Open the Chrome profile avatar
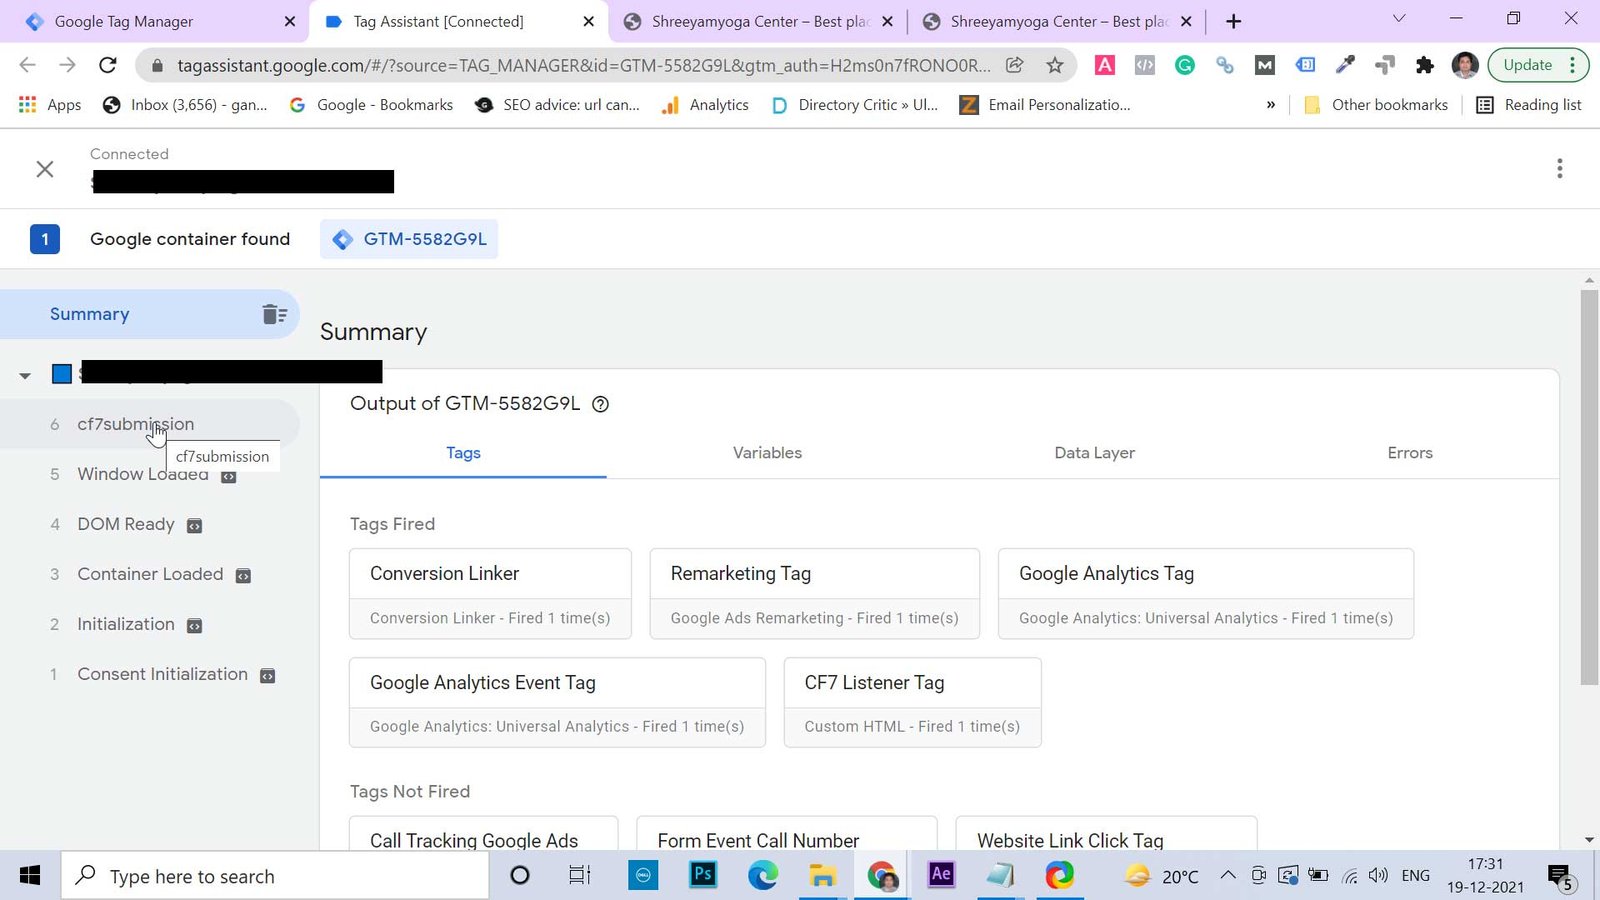This screenshot has height=900, width=1600. (1465, 65)
